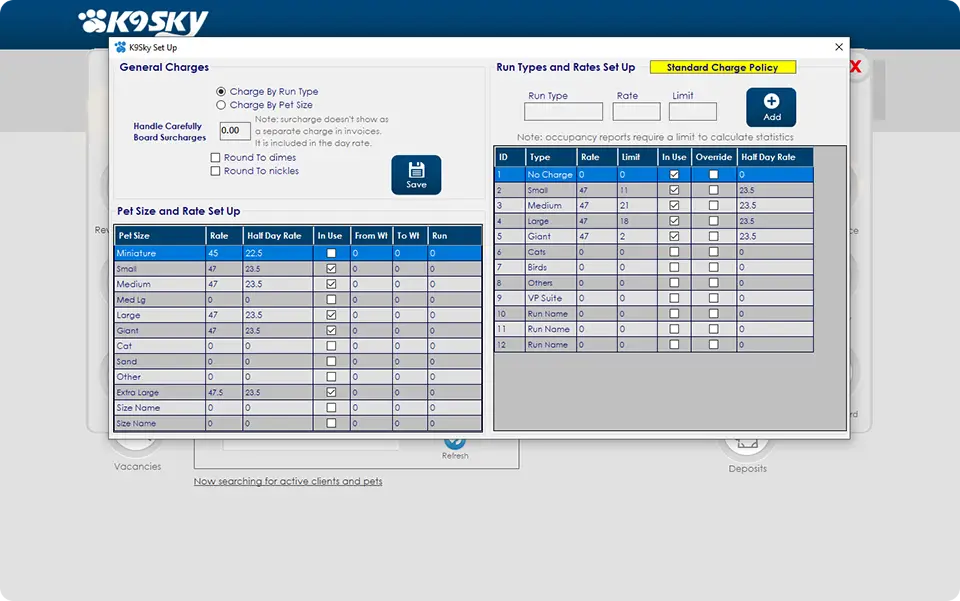
Task: Click the Handle Carefully surcharge field
Action: pyautogui.click(x=235, y=130)
